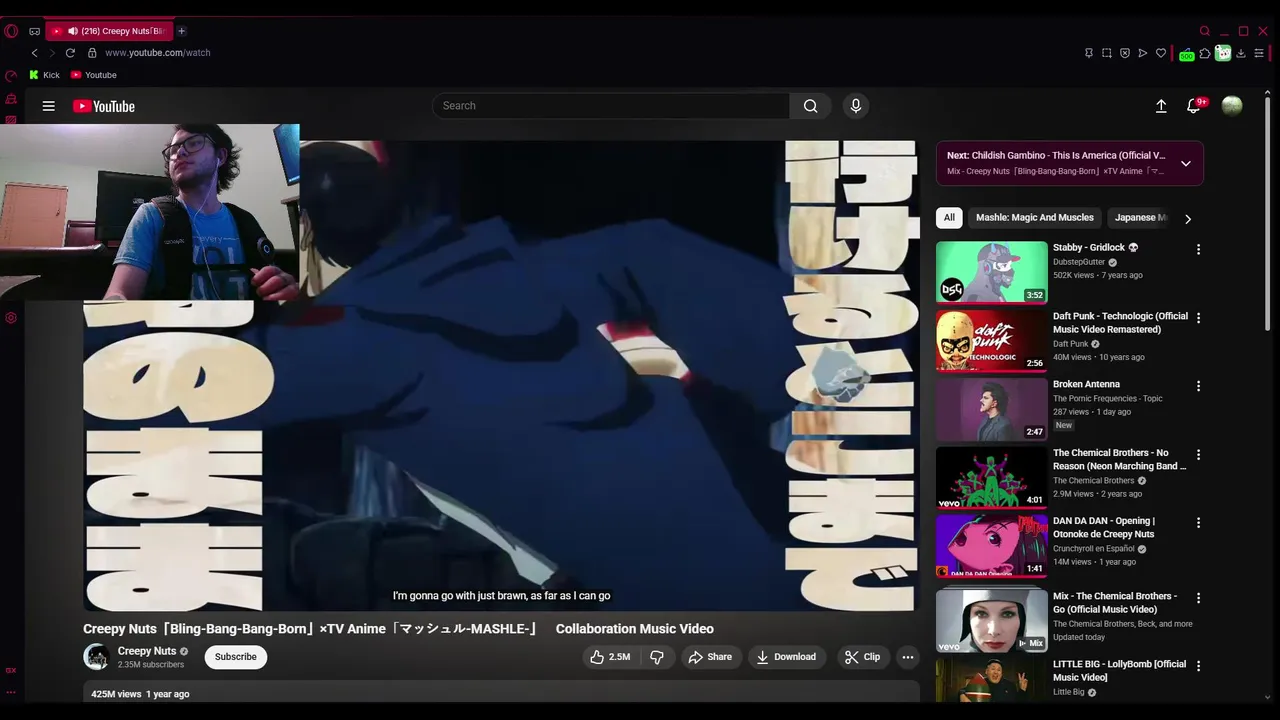The width and height of the screenshot is (1280, 720).
Task: Open GX Control speedometer in sidebar
Action: pyautogui.click(x=11, y=76)
